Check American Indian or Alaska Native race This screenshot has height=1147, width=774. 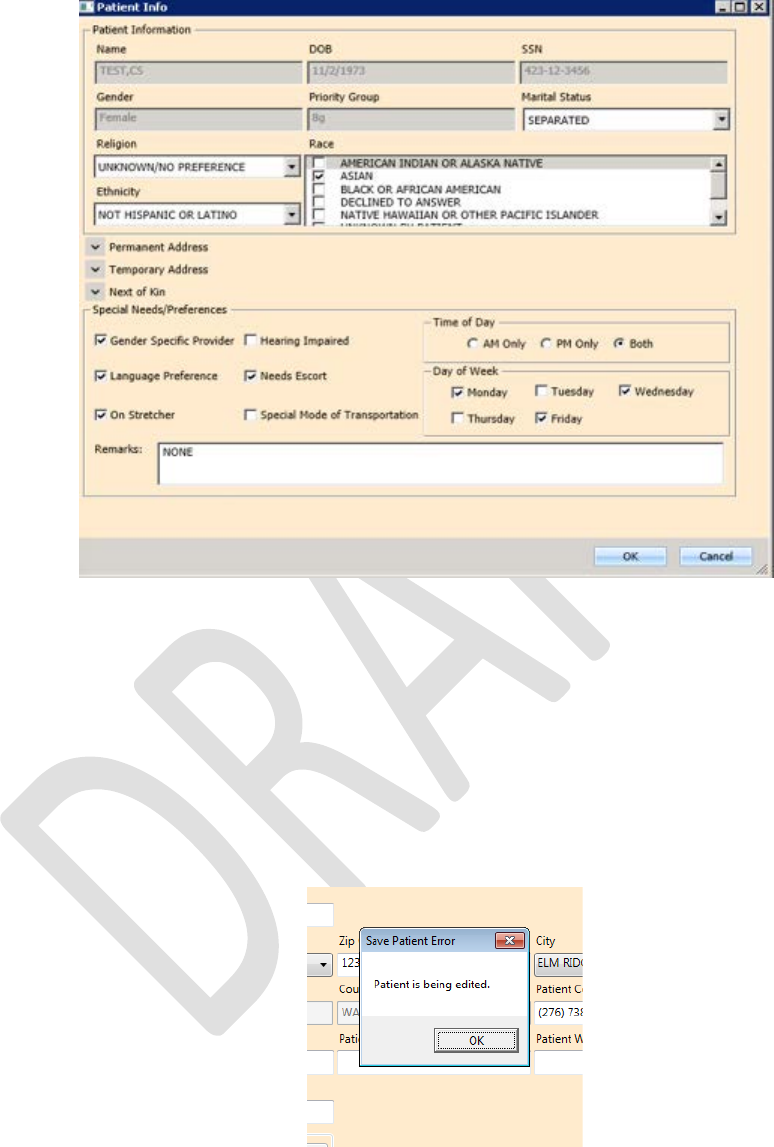(318, 162)
